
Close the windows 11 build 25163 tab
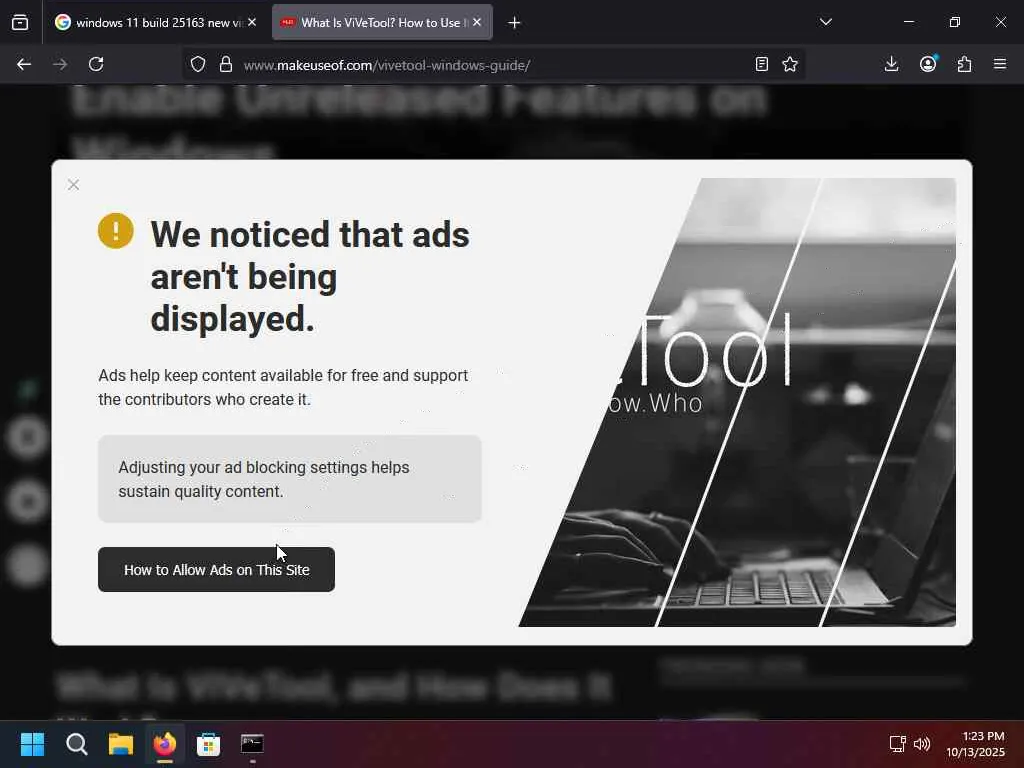click(252, 22)
